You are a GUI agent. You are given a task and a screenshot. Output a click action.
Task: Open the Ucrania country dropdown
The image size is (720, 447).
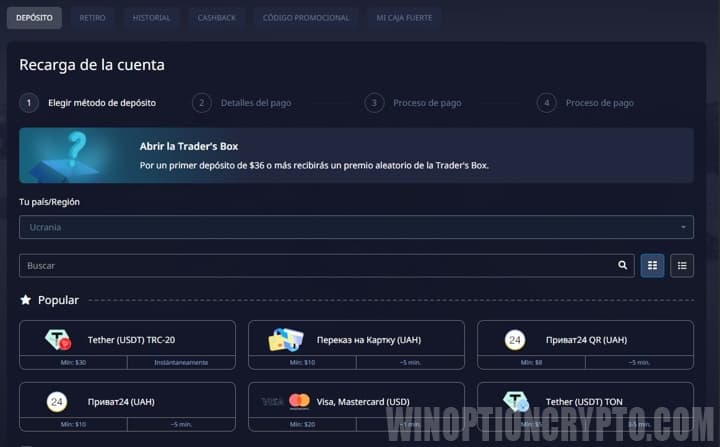356,227
